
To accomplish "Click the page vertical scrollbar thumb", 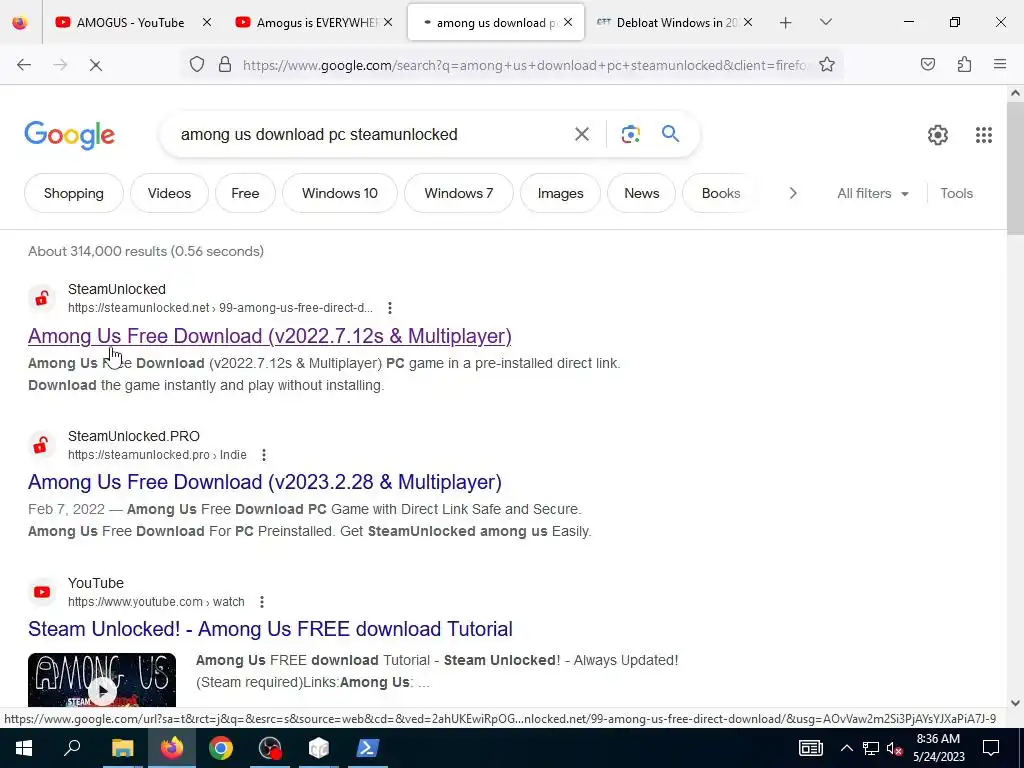I will tap(1015, 170).
